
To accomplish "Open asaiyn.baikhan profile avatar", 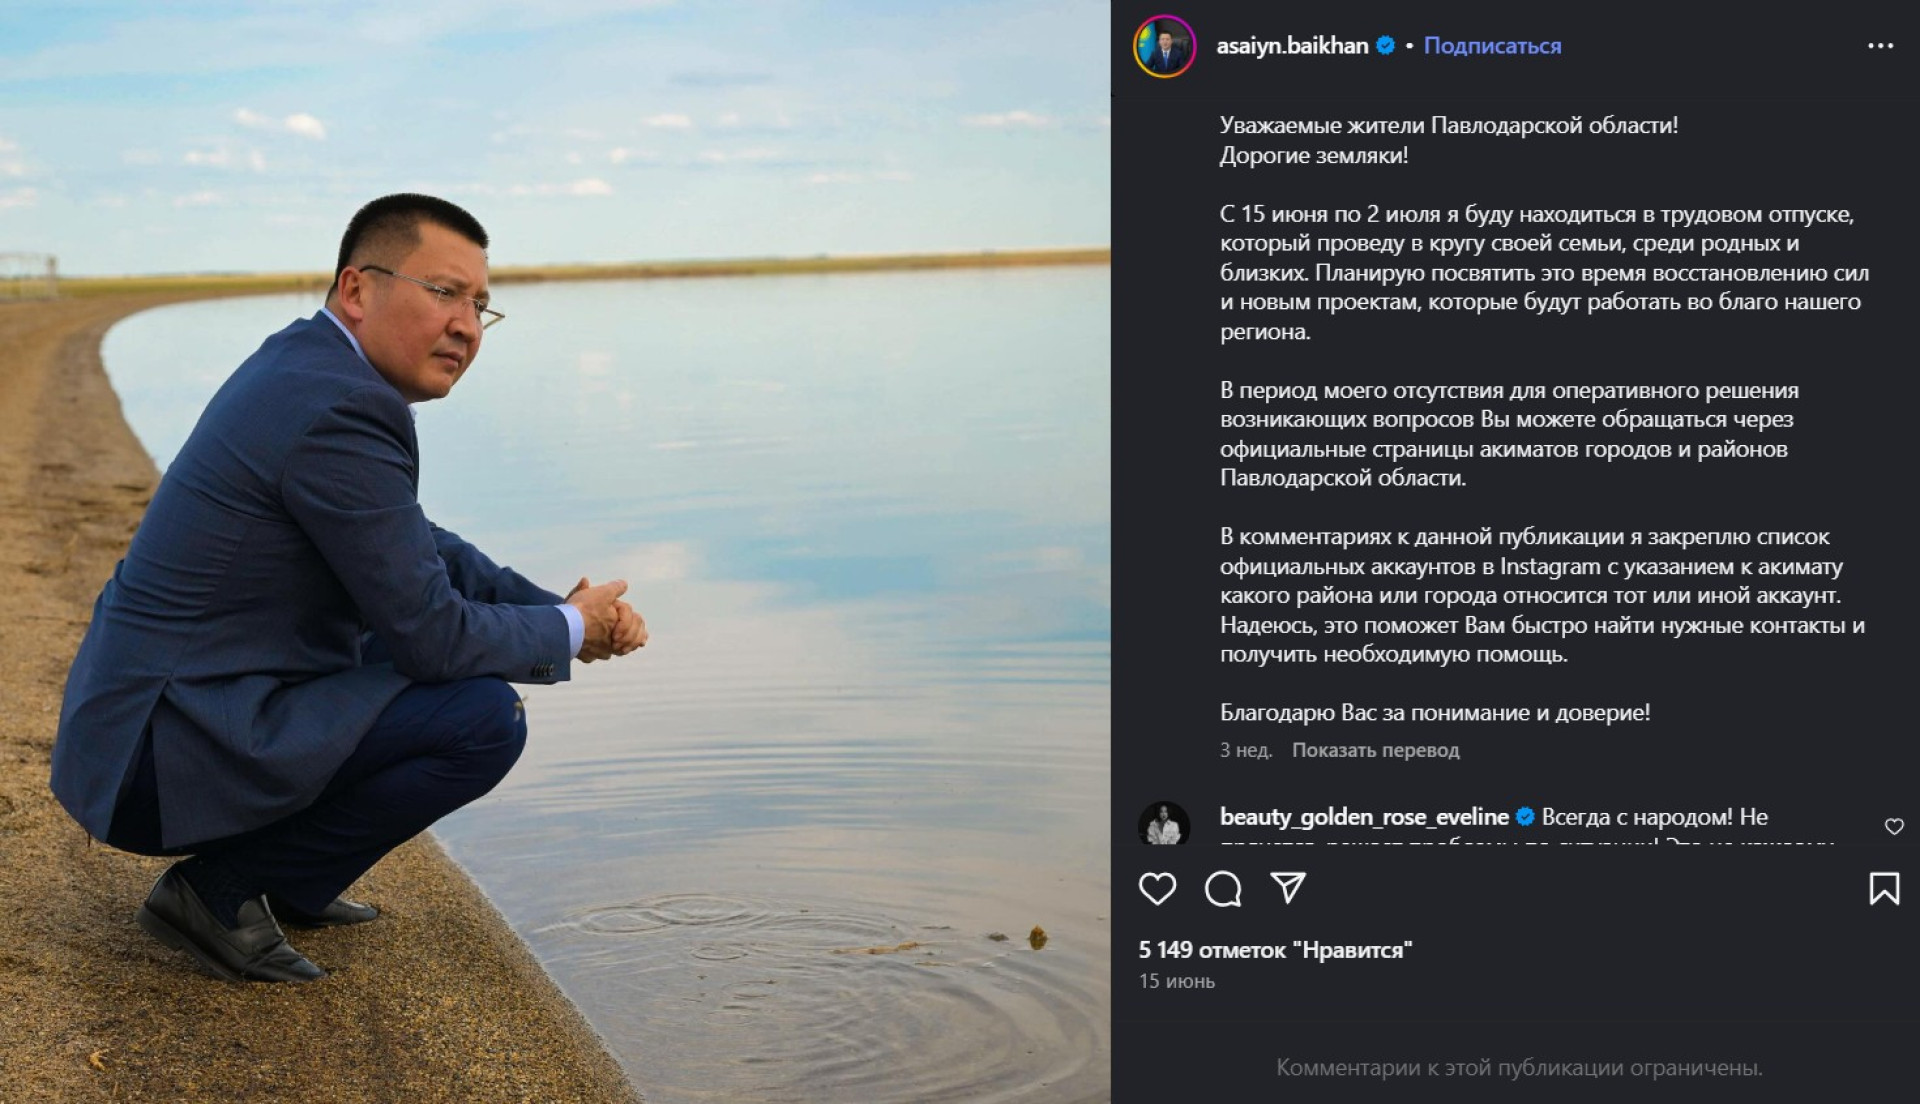I will [1164, 46].
